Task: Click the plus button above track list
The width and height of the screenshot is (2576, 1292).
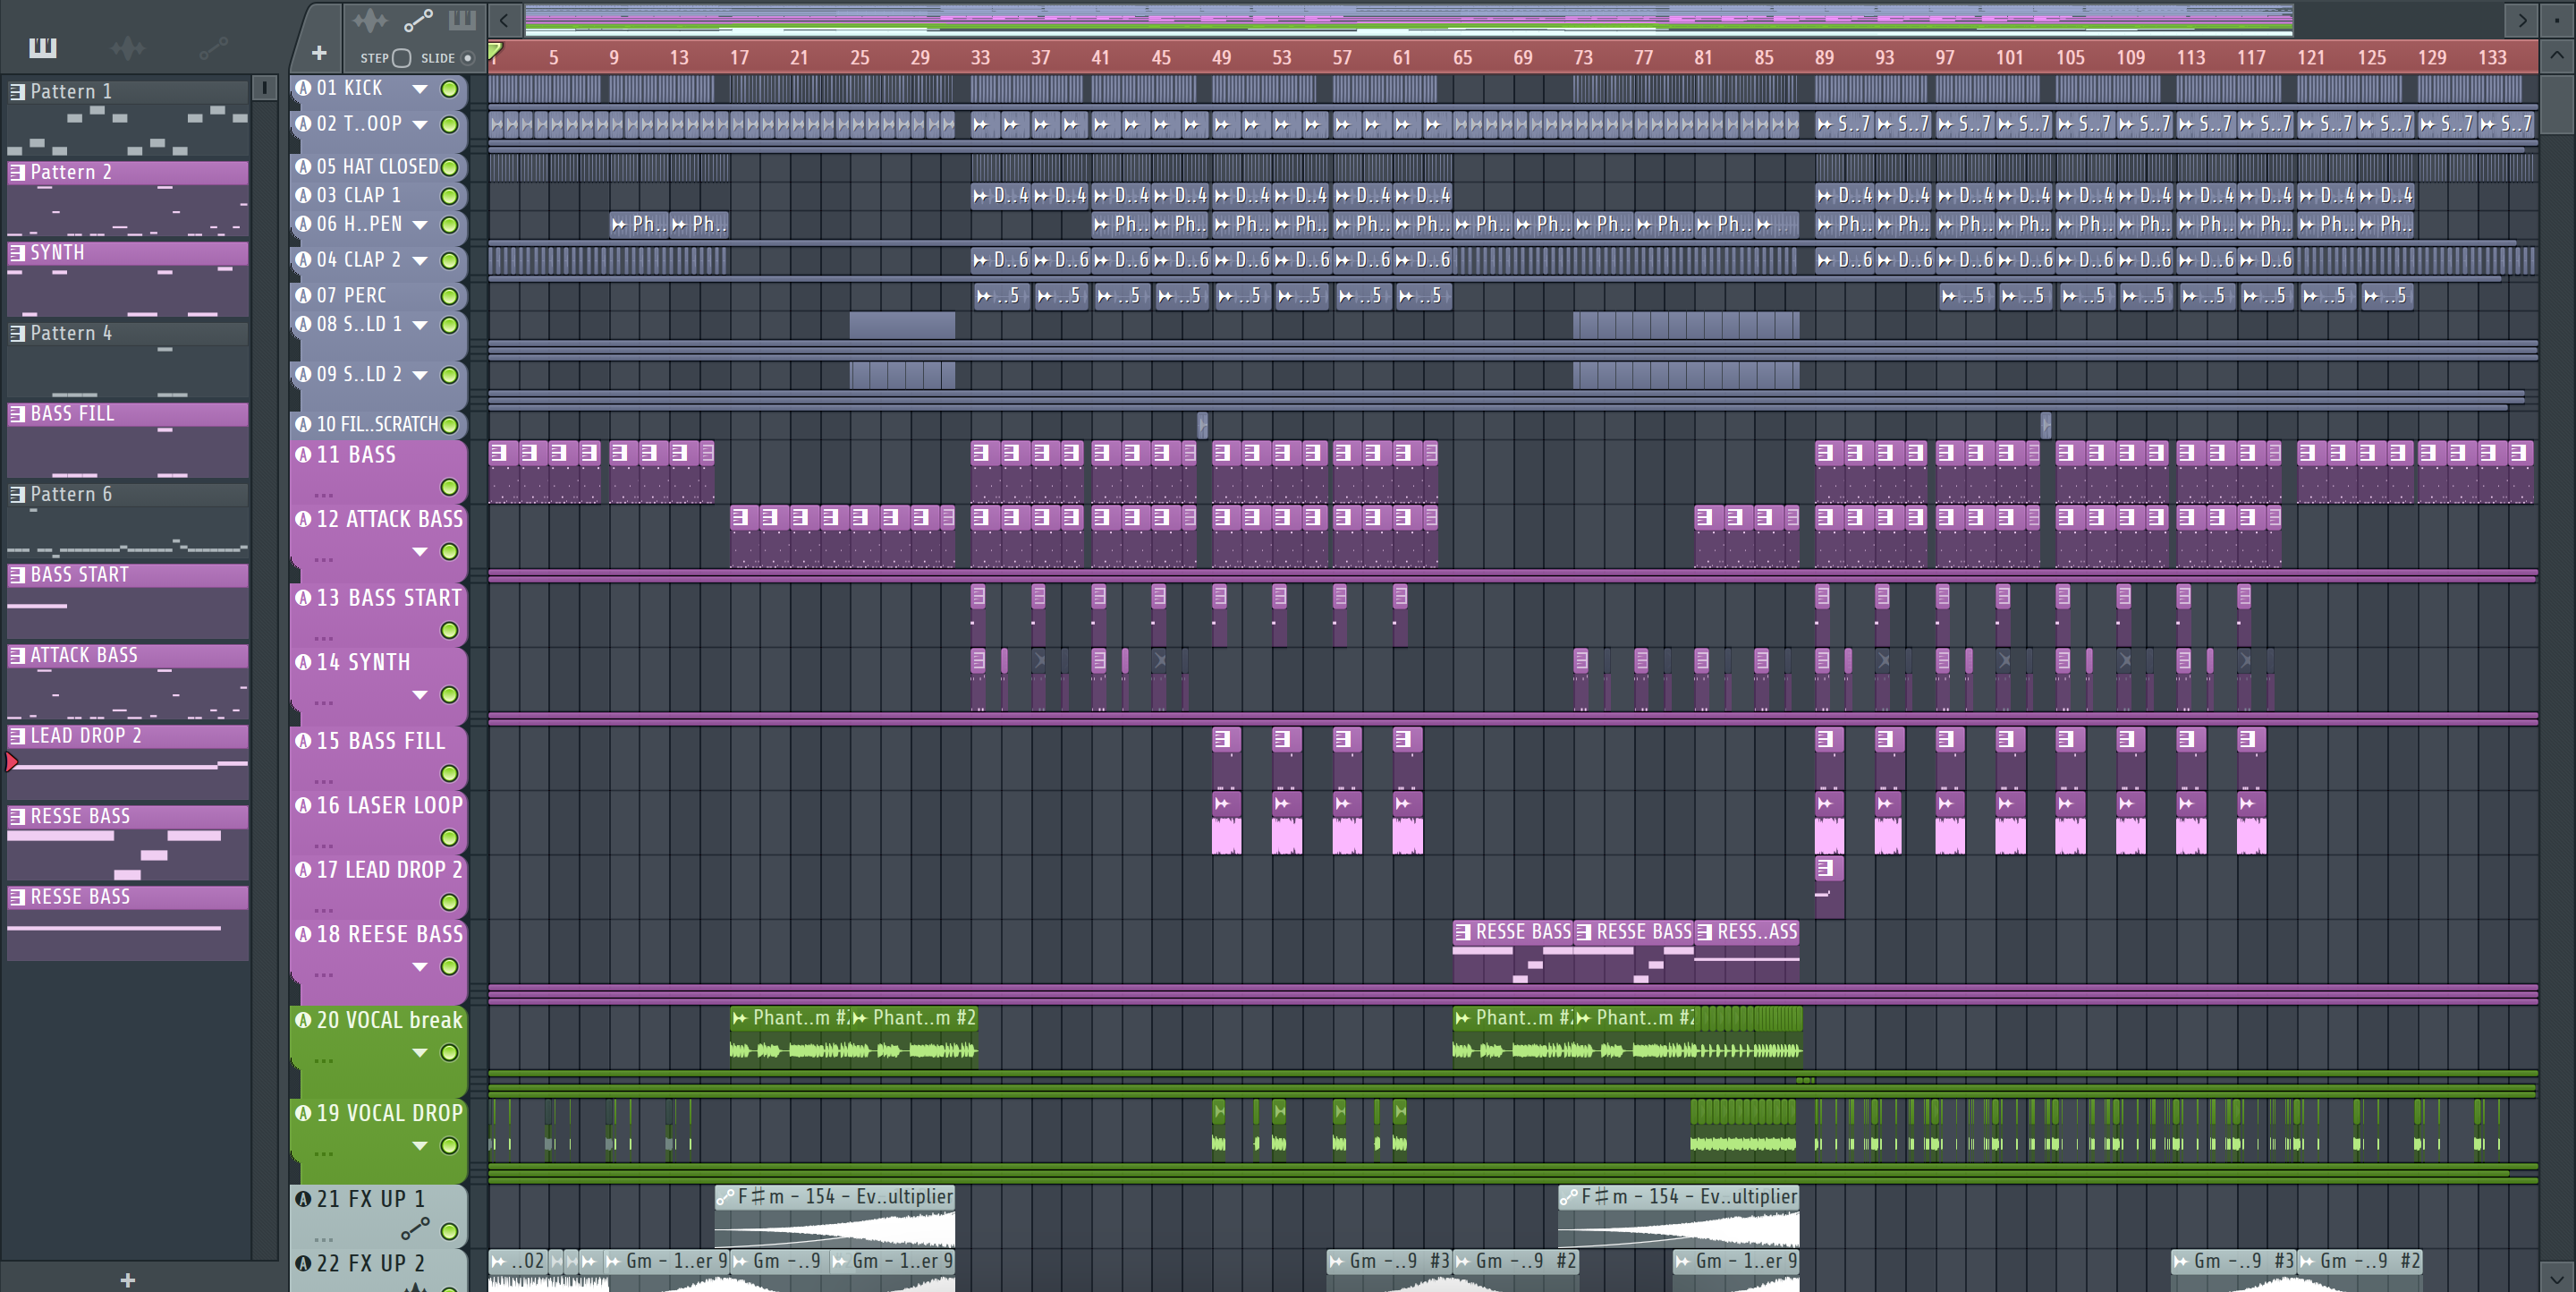Action: [x=319, y=53]
